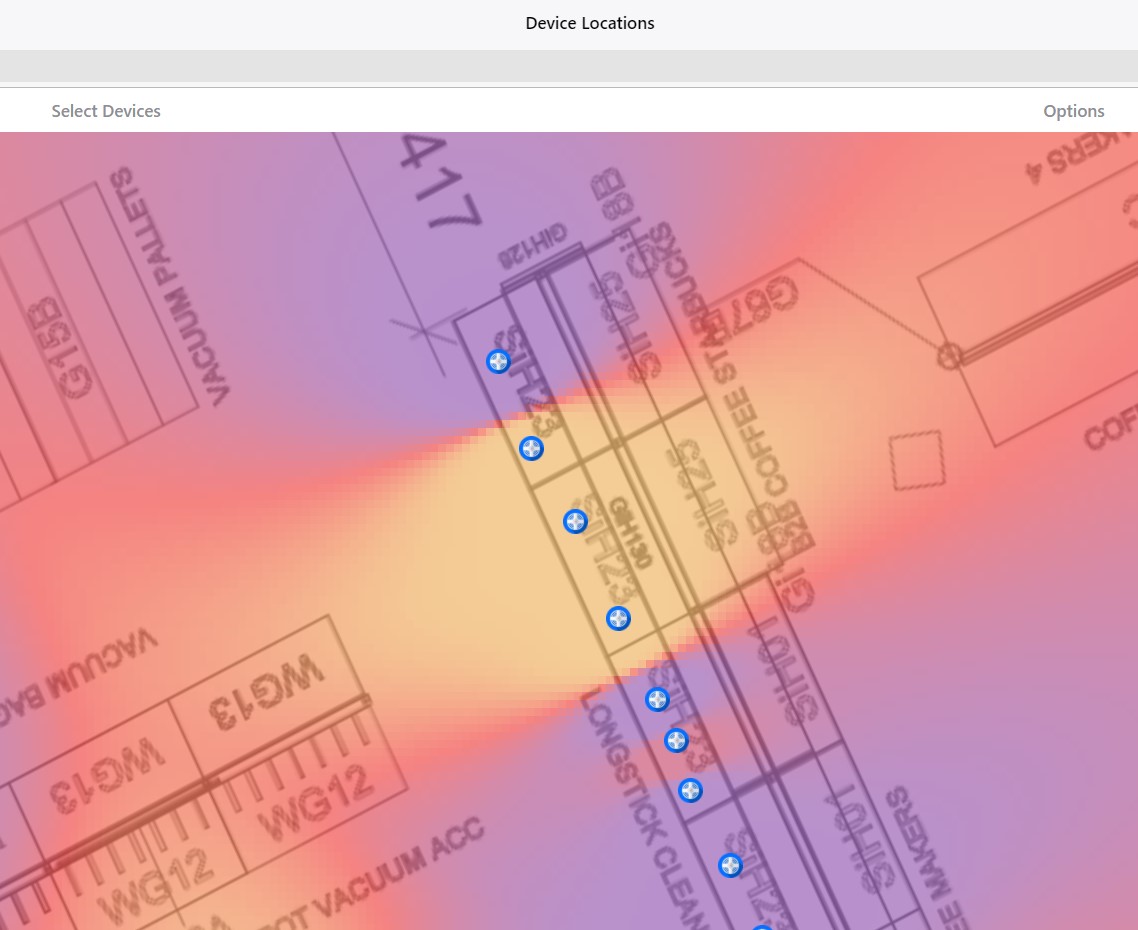Click the Device Locations title
1138x930 pixels.
[590, 23]
